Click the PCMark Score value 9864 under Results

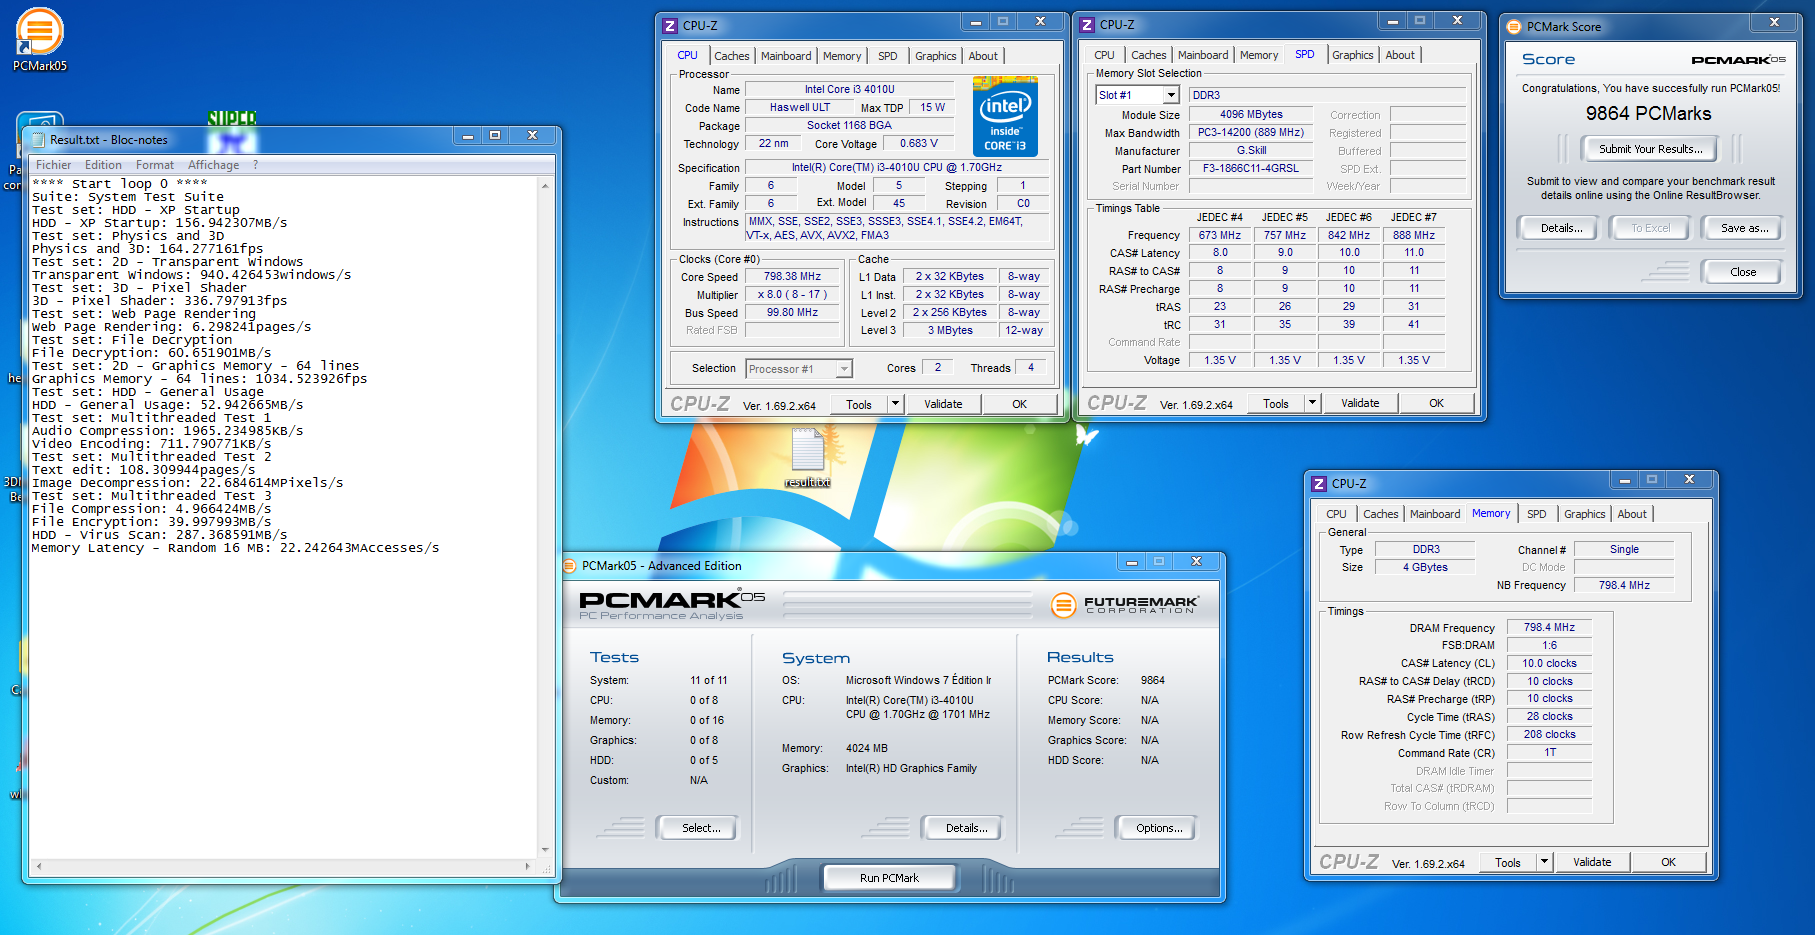click(x=1152, y=680)
